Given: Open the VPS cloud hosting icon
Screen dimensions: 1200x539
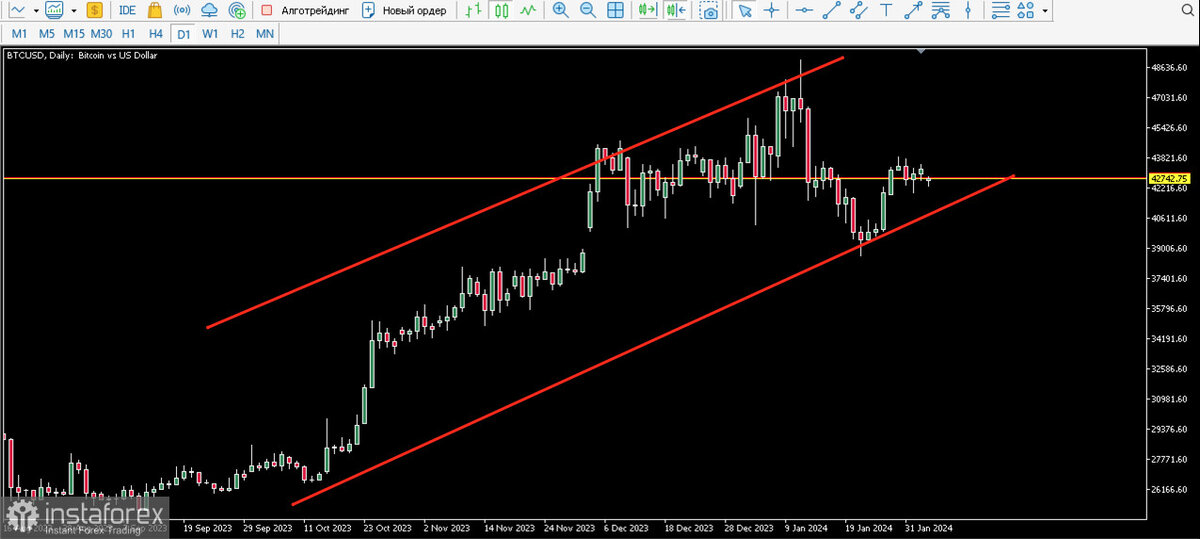Looking at the screenshot, I should tap(209, 10).
